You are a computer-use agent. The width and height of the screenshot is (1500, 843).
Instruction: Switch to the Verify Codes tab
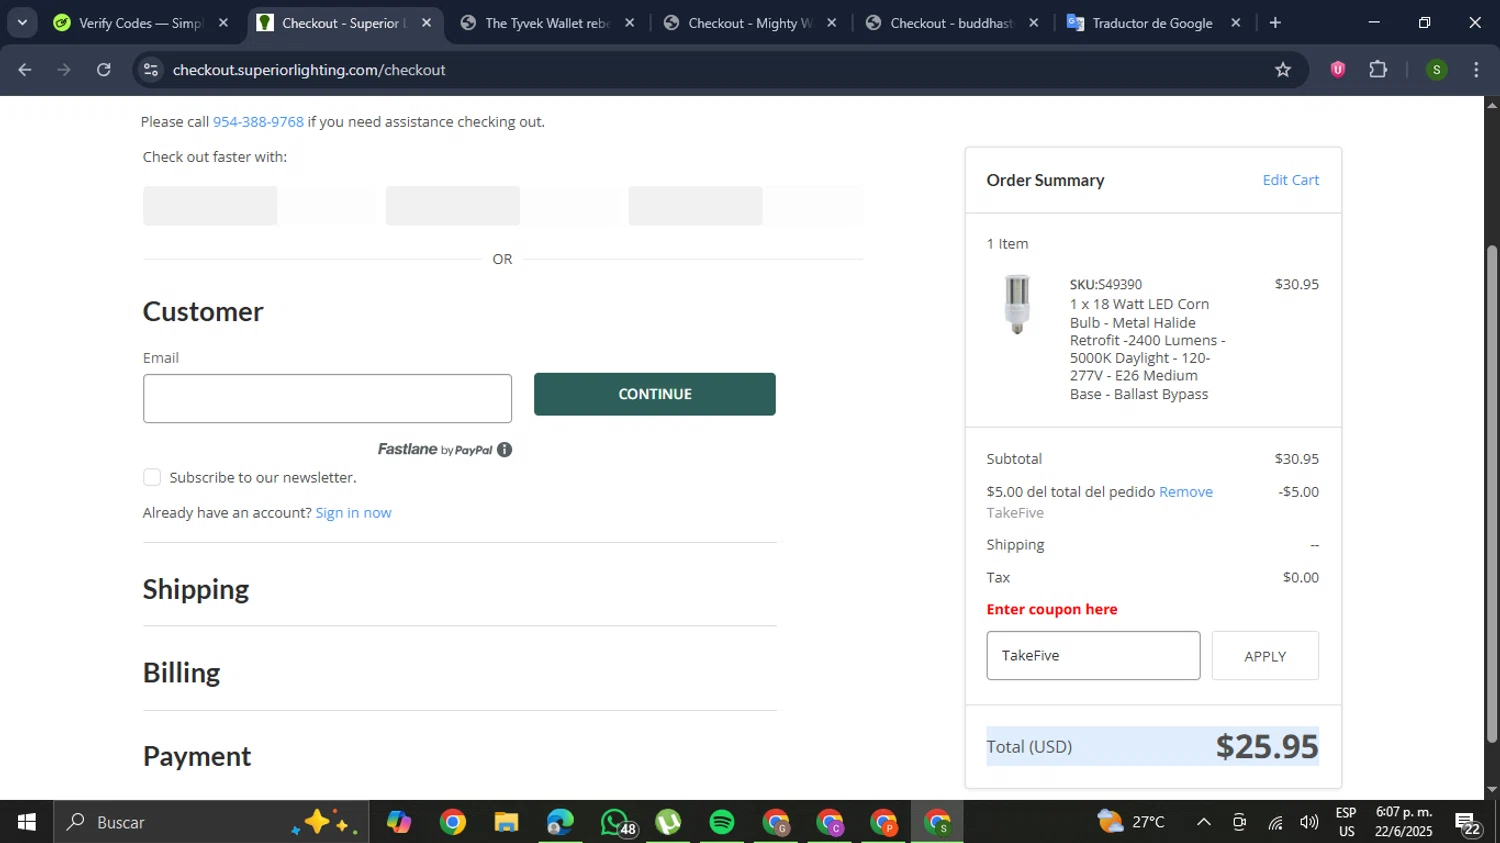point(140,23)
